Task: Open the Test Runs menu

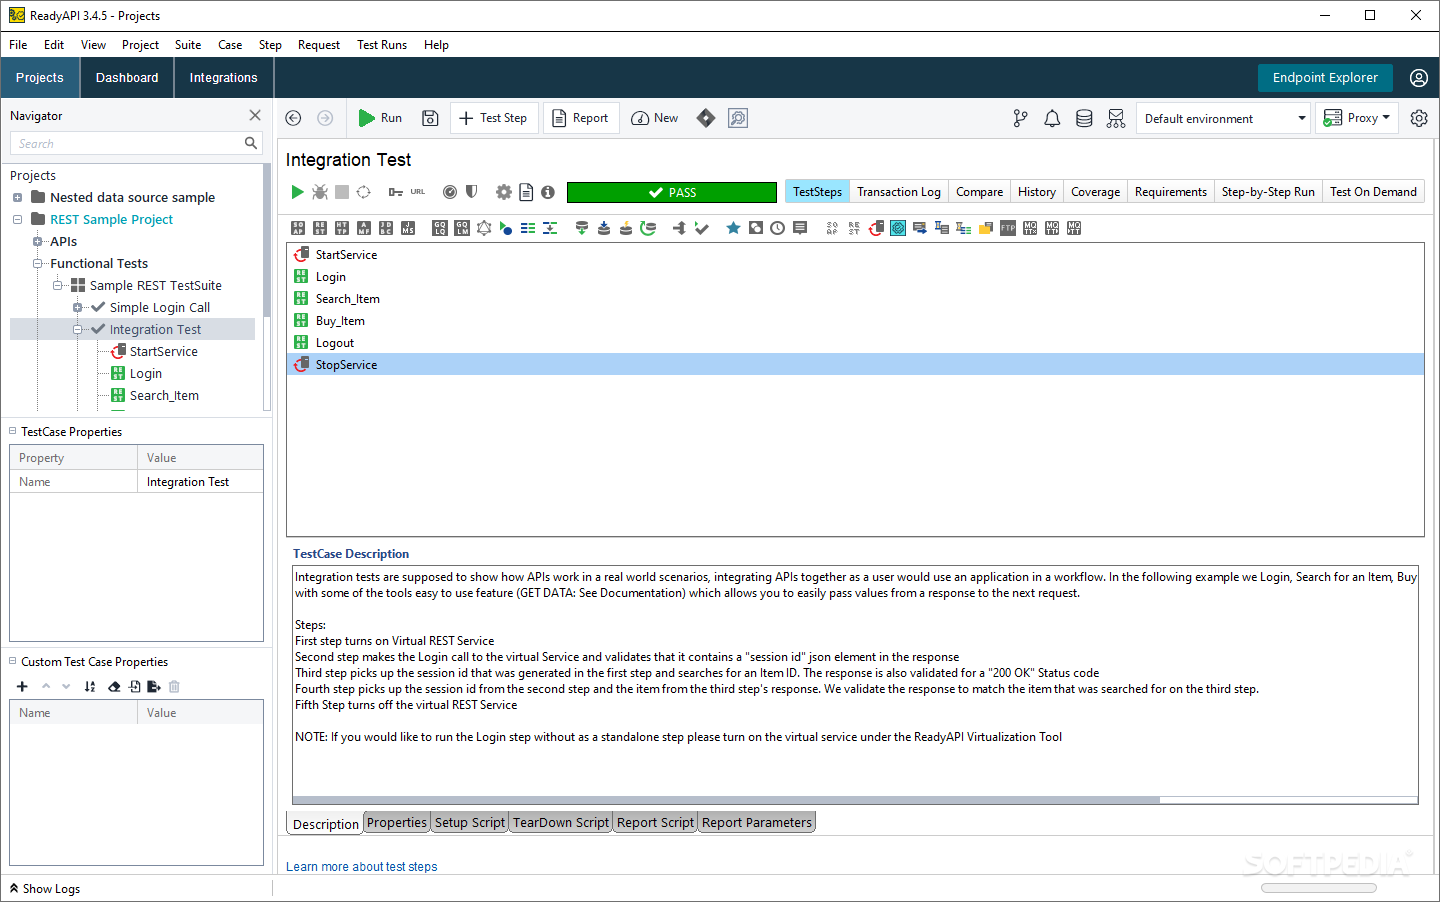Action: click(x=382, y=45)
